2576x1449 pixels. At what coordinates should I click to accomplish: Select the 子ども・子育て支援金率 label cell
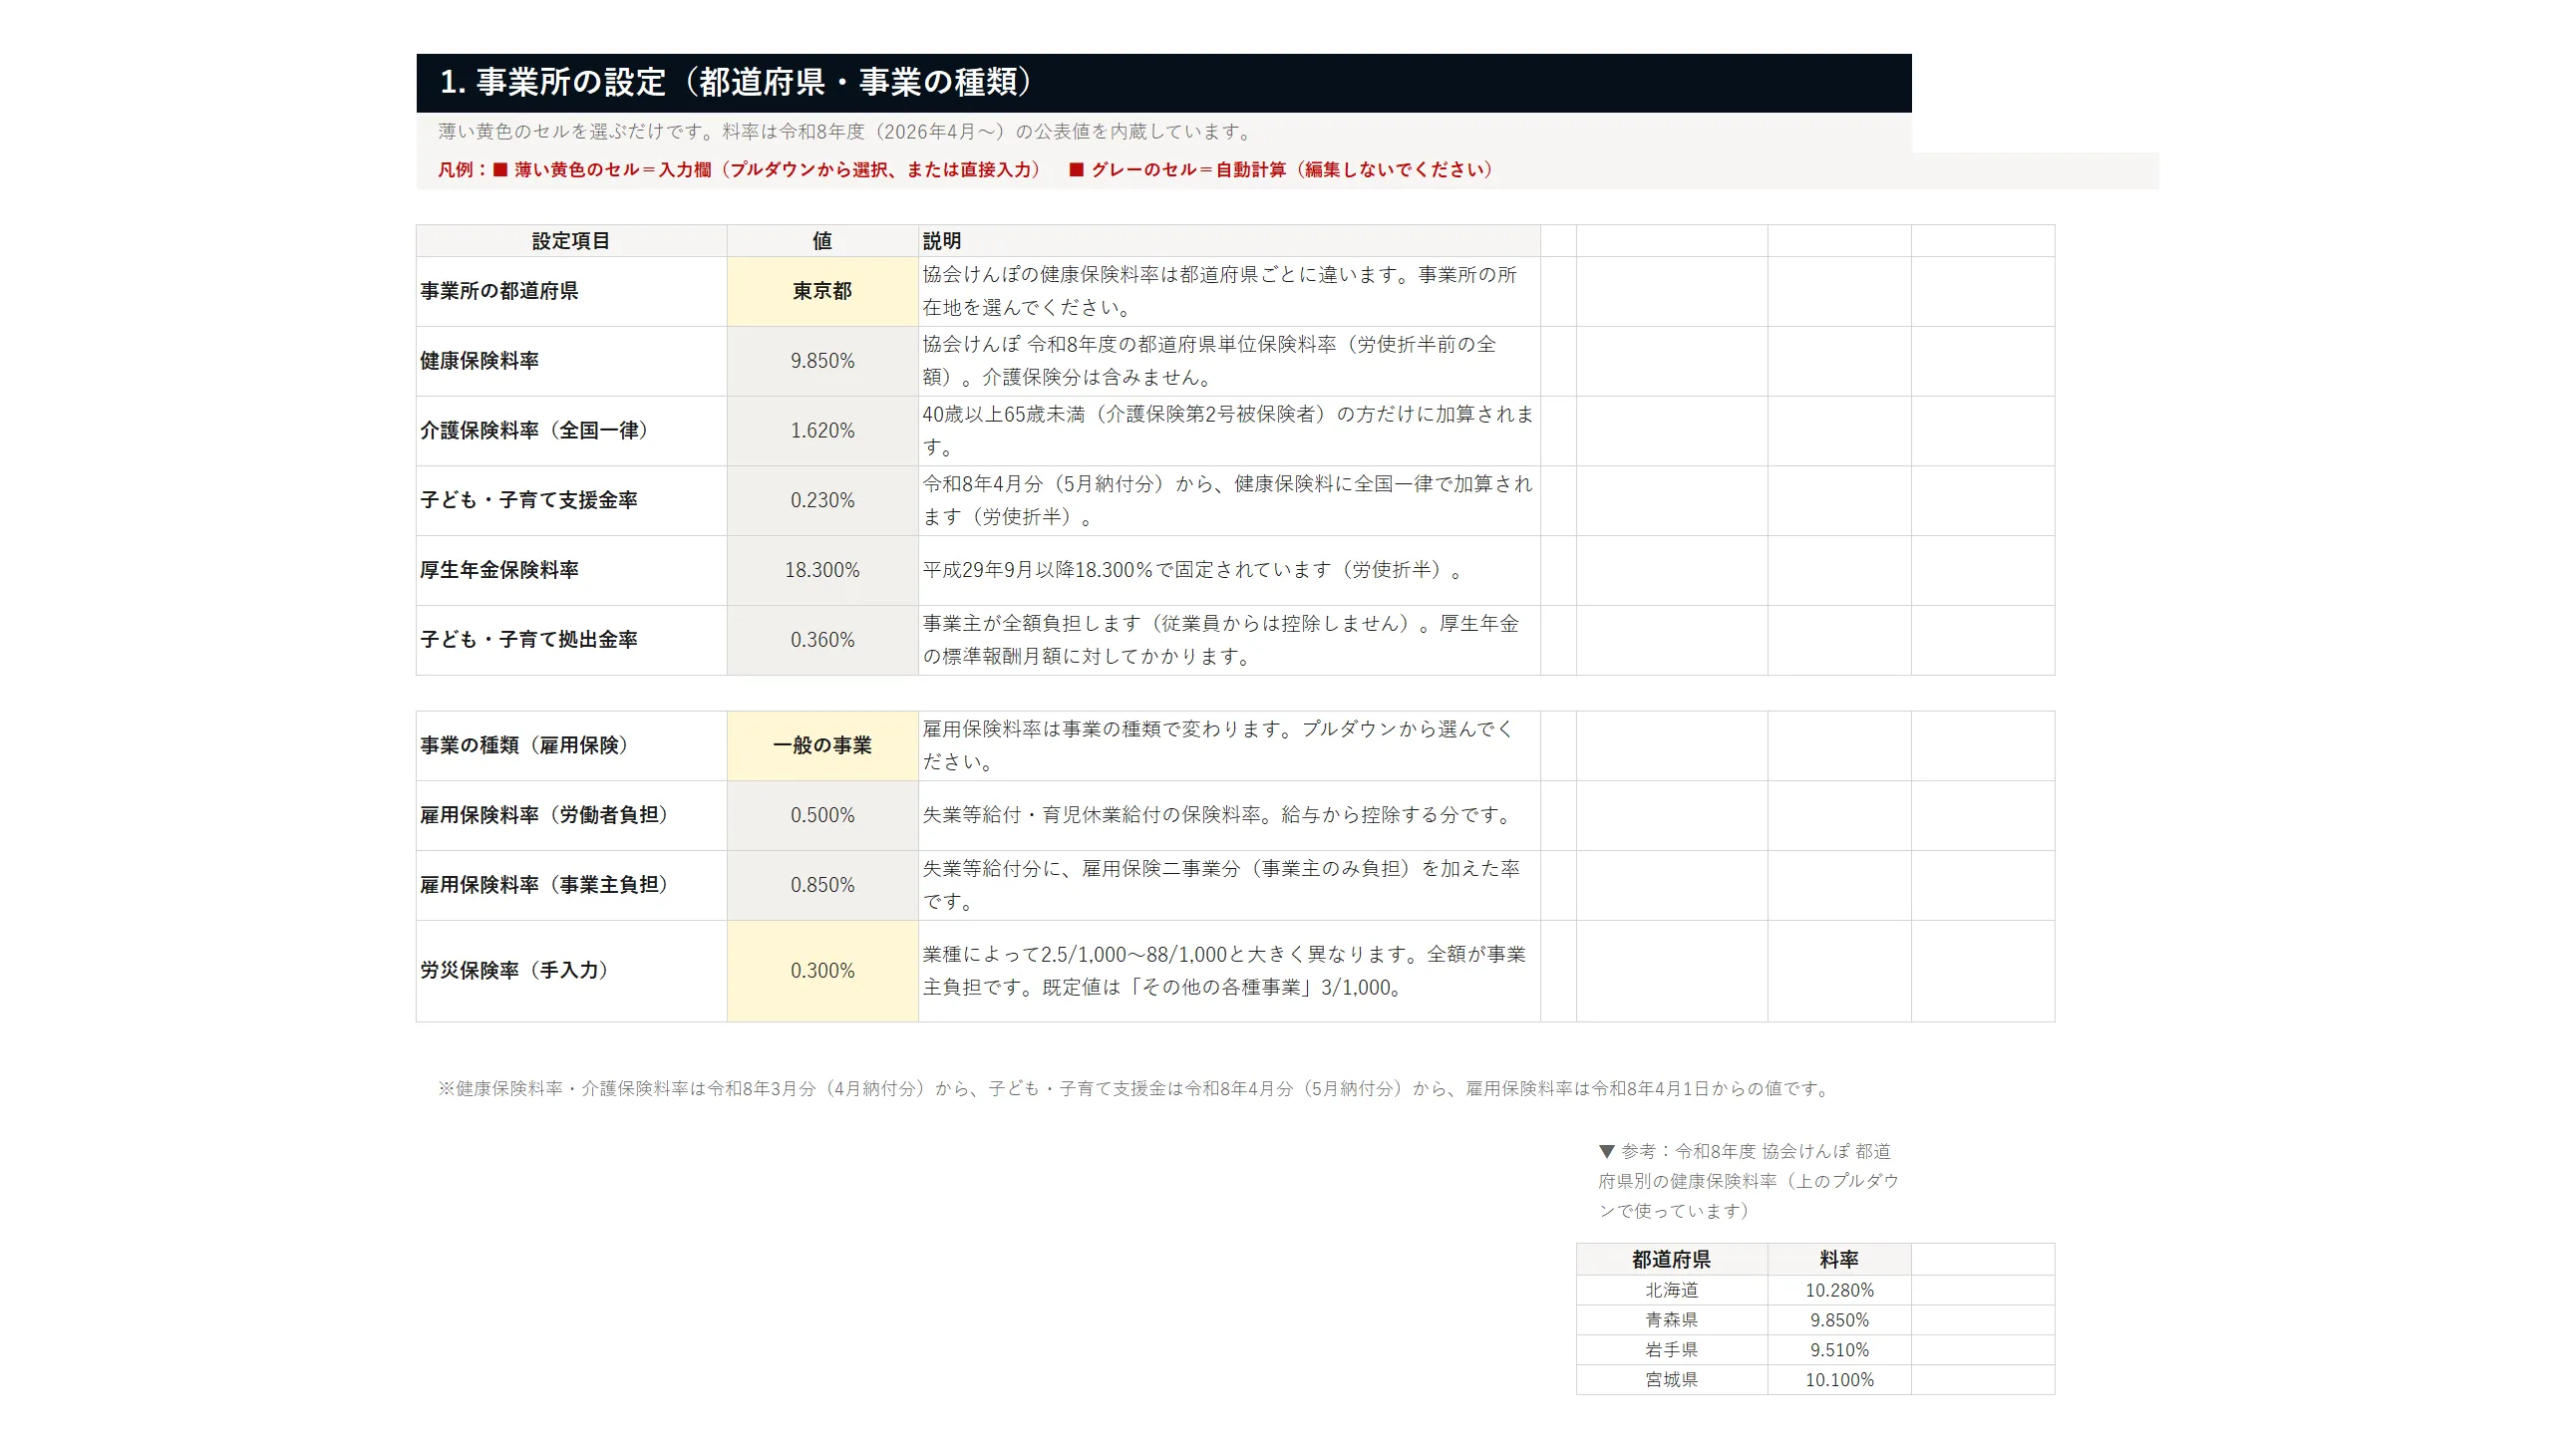click(x=571, y=500)
